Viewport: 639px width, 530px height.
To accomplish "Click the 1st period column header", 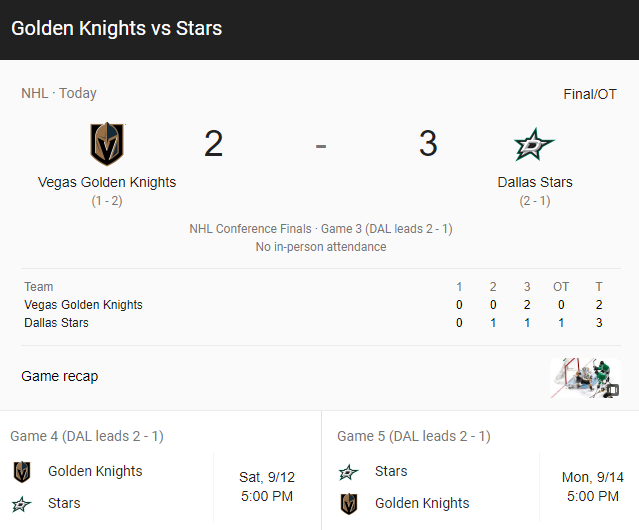I will coord(459,287).
